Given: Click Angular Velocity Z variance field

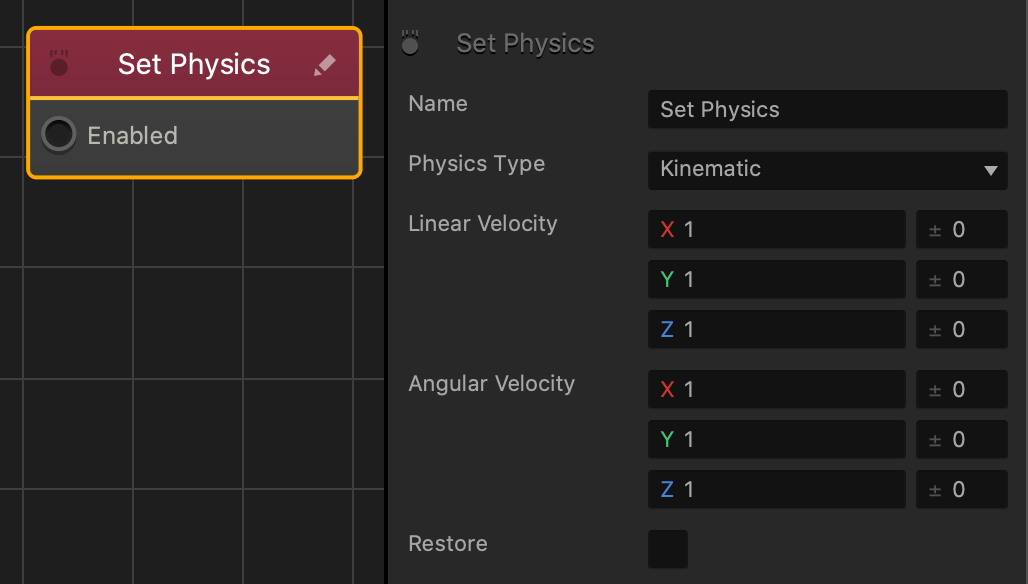Looking at the screenshot, I should click(961, 489).
